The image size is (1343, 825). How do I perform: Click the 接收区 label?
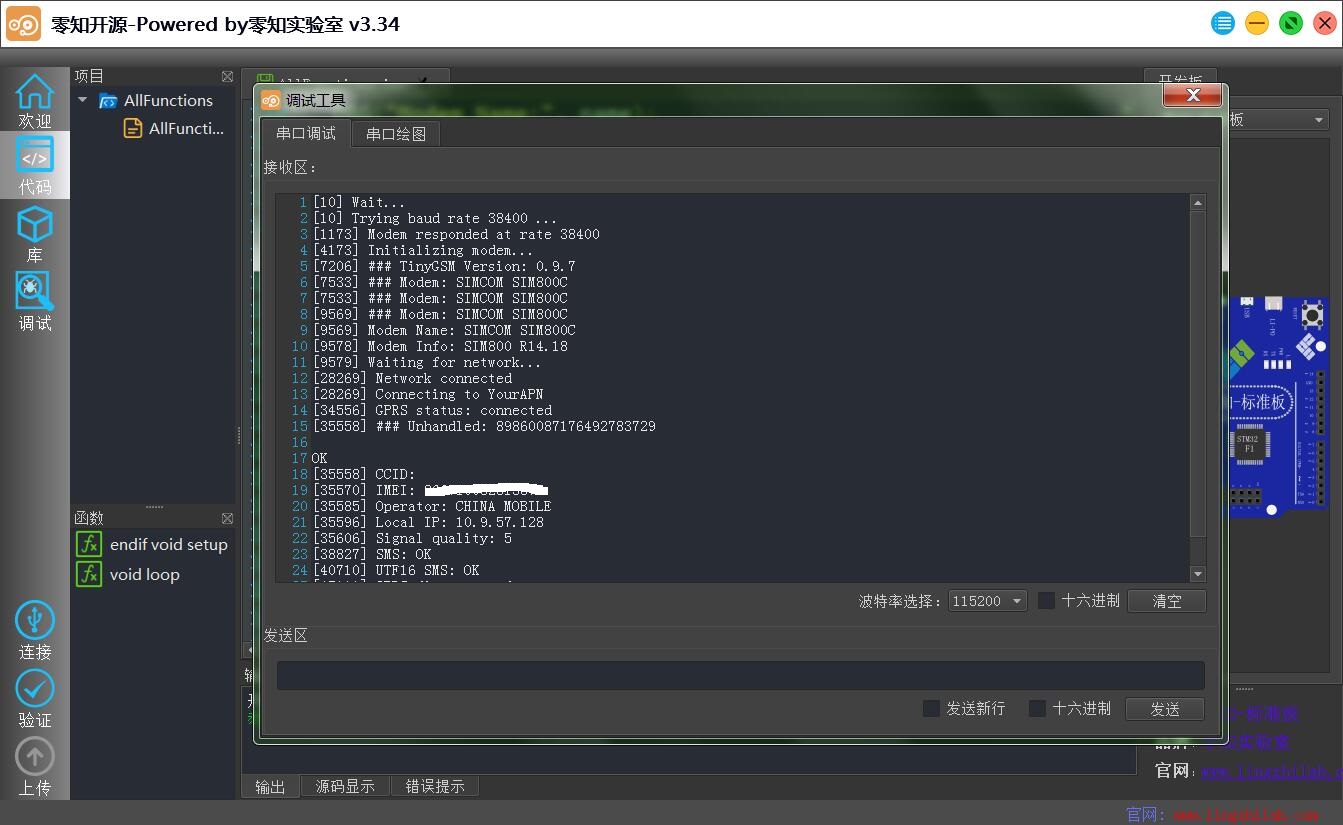tap(289, 167)
